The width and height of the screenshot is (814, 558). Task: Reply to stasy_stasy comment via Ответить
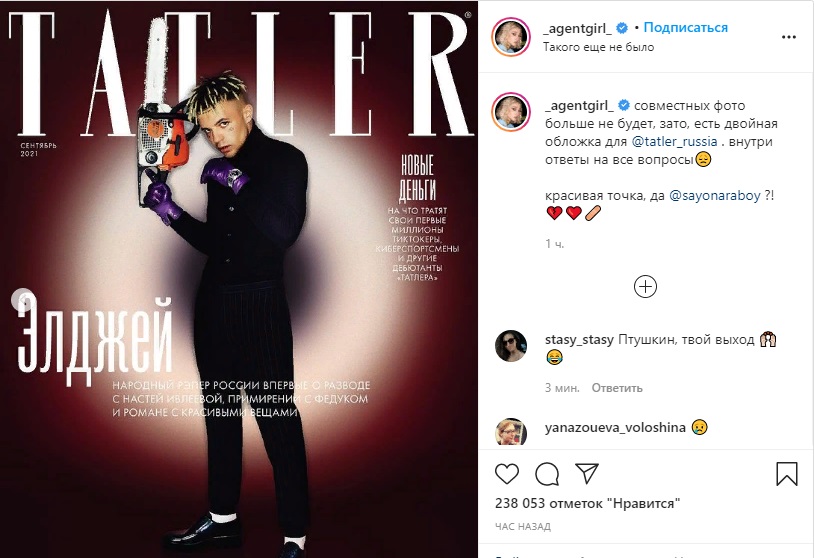(617, 388)
